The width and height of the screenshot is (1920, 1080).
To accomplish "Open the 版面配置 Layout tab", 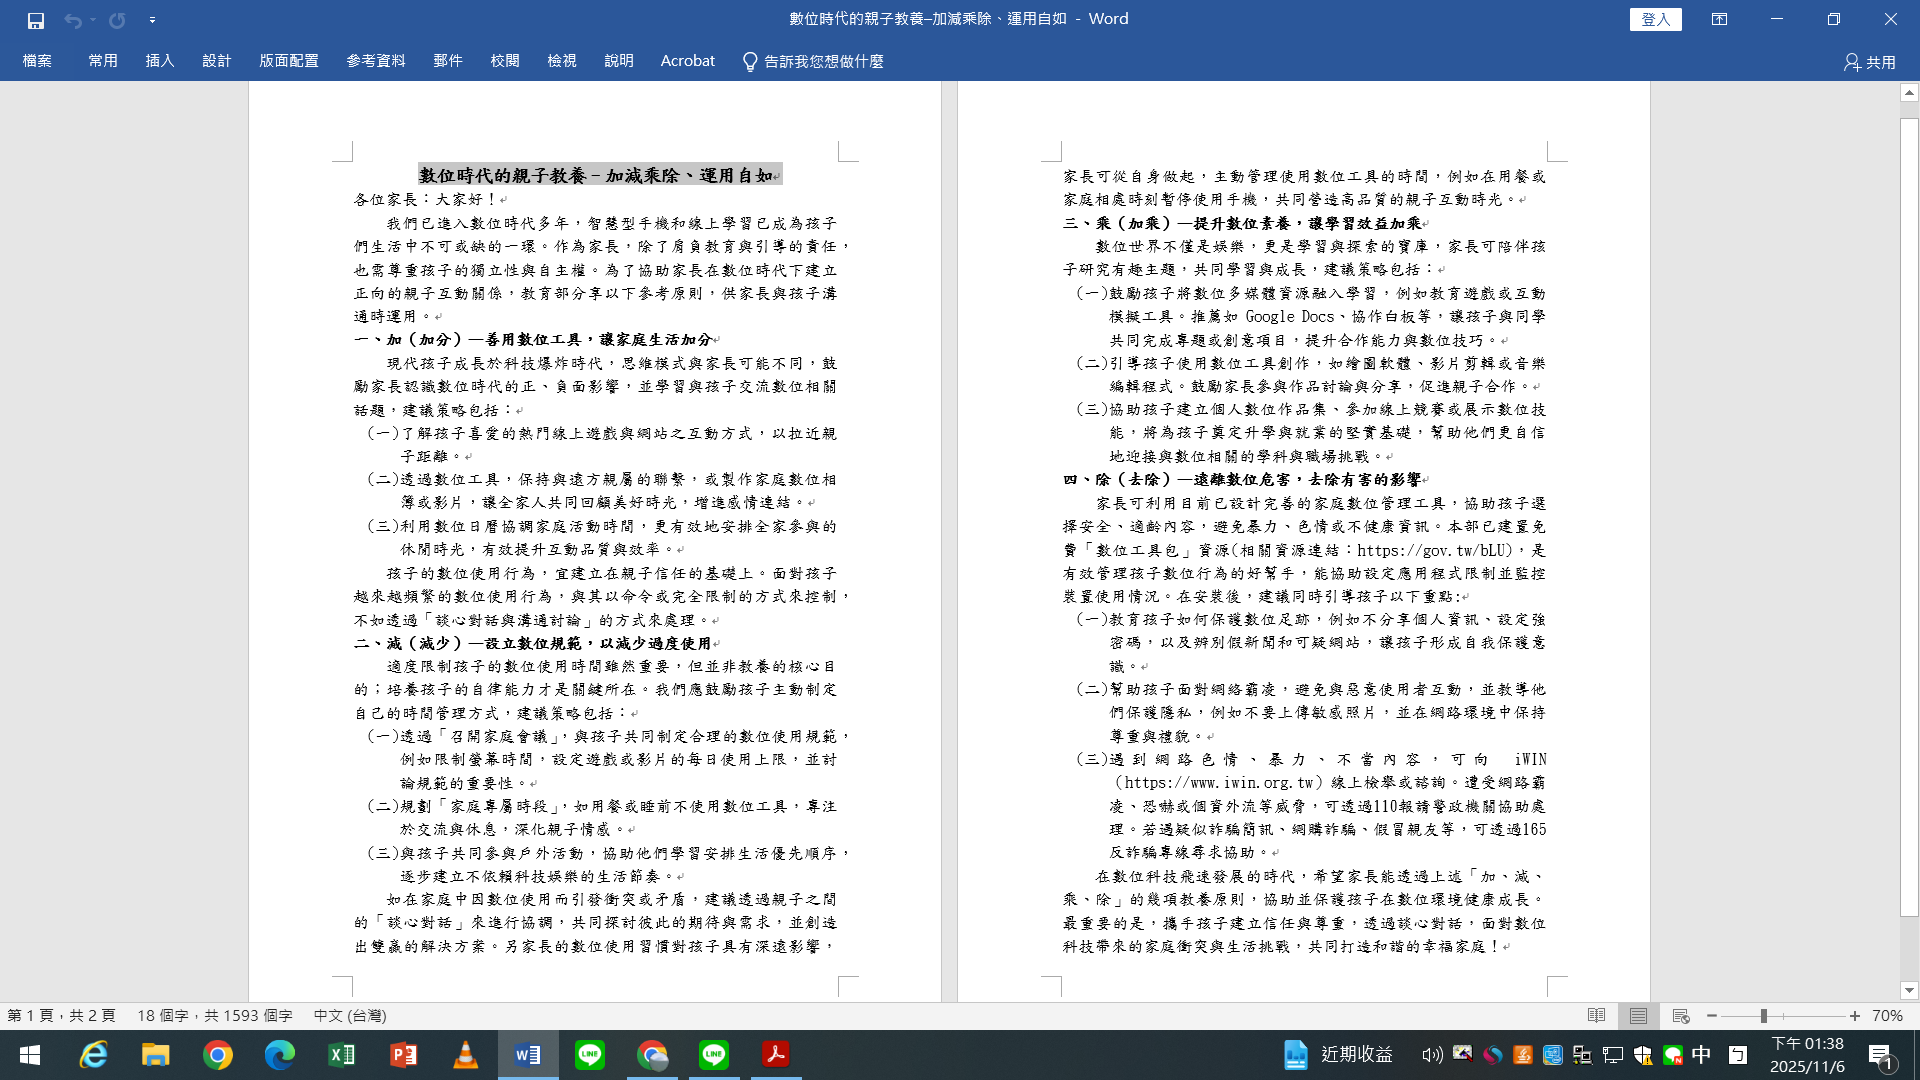I will [288, 61].
